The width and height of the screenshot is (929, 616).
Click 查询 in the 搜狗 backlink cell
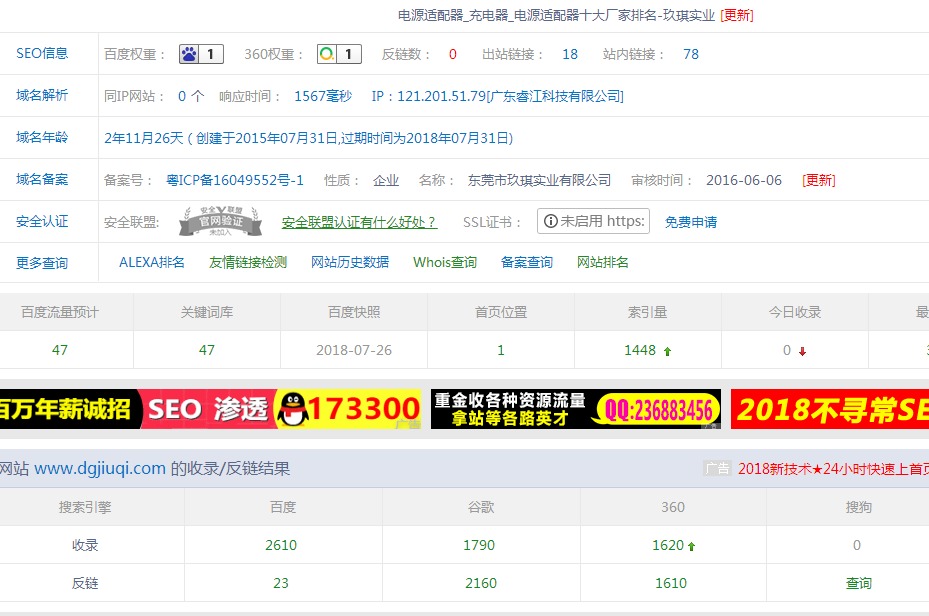click(x=857, y=582)
